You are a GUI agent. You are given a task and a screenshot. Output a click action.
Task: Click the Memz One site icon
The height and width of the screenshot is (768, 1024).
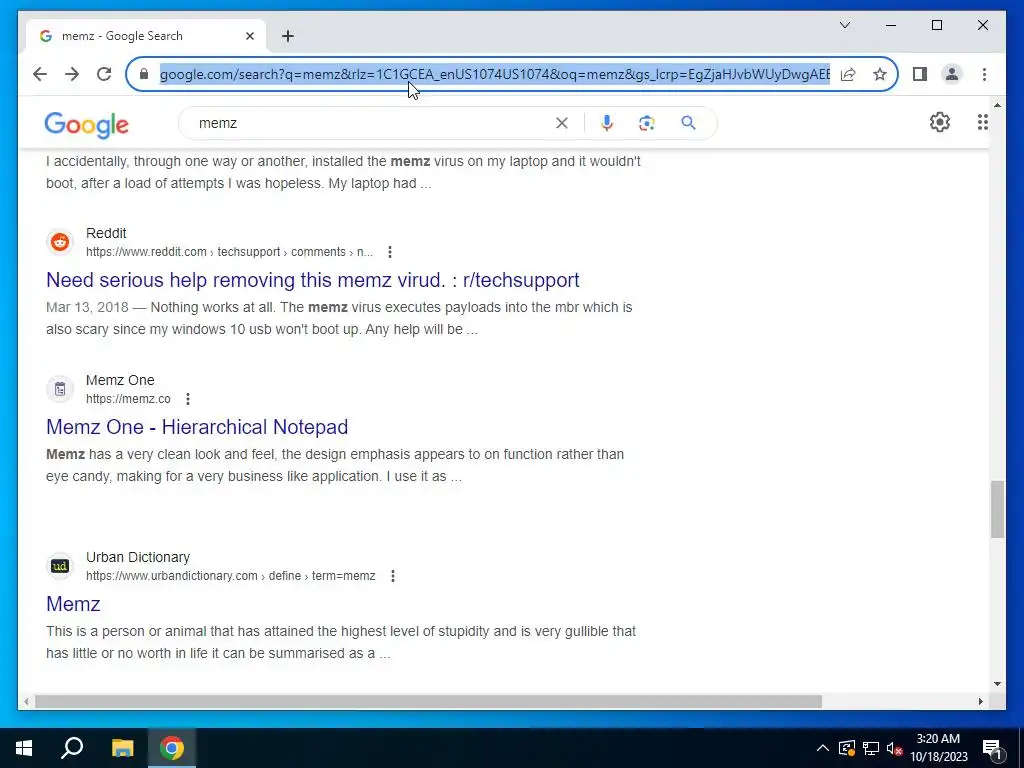(60, 389)
